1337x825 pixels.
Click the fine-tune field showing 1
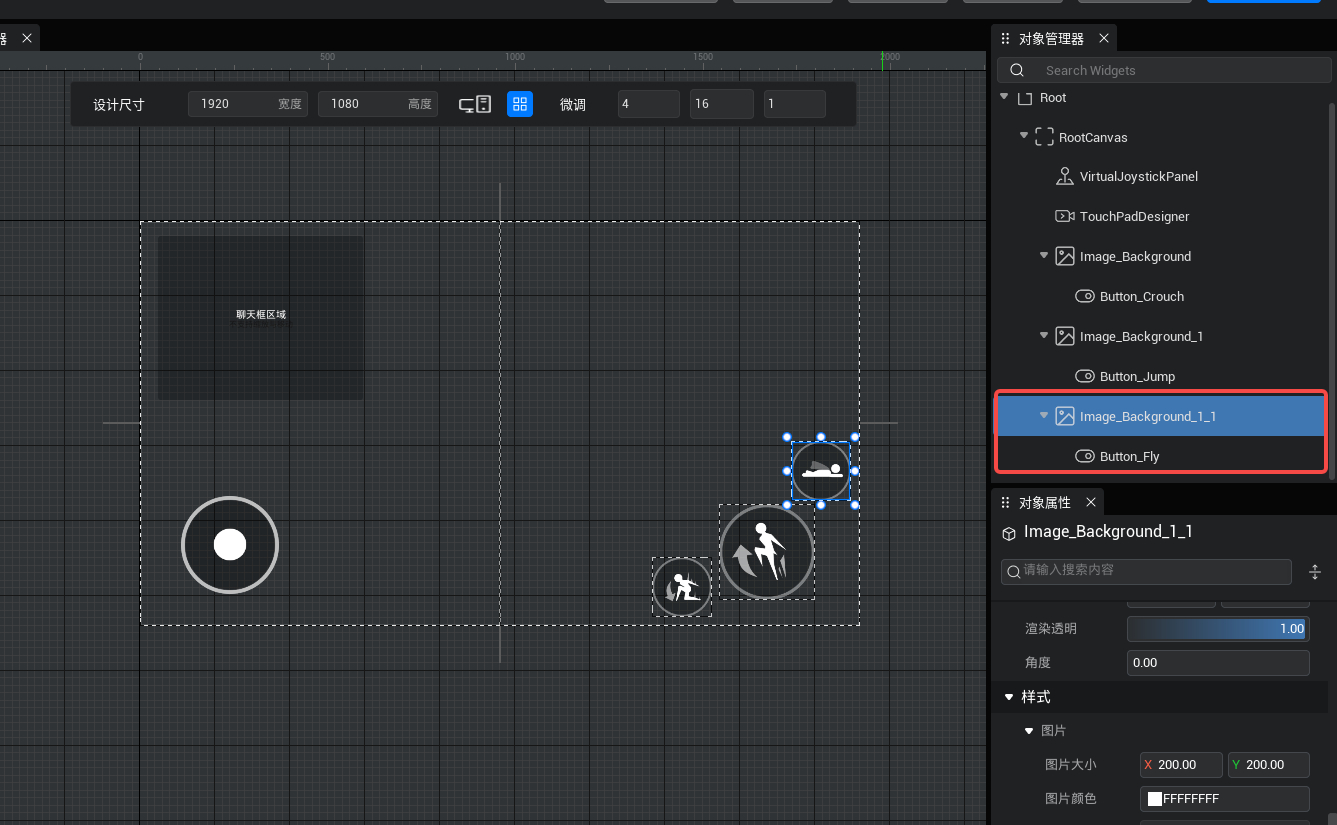[794, 104]
